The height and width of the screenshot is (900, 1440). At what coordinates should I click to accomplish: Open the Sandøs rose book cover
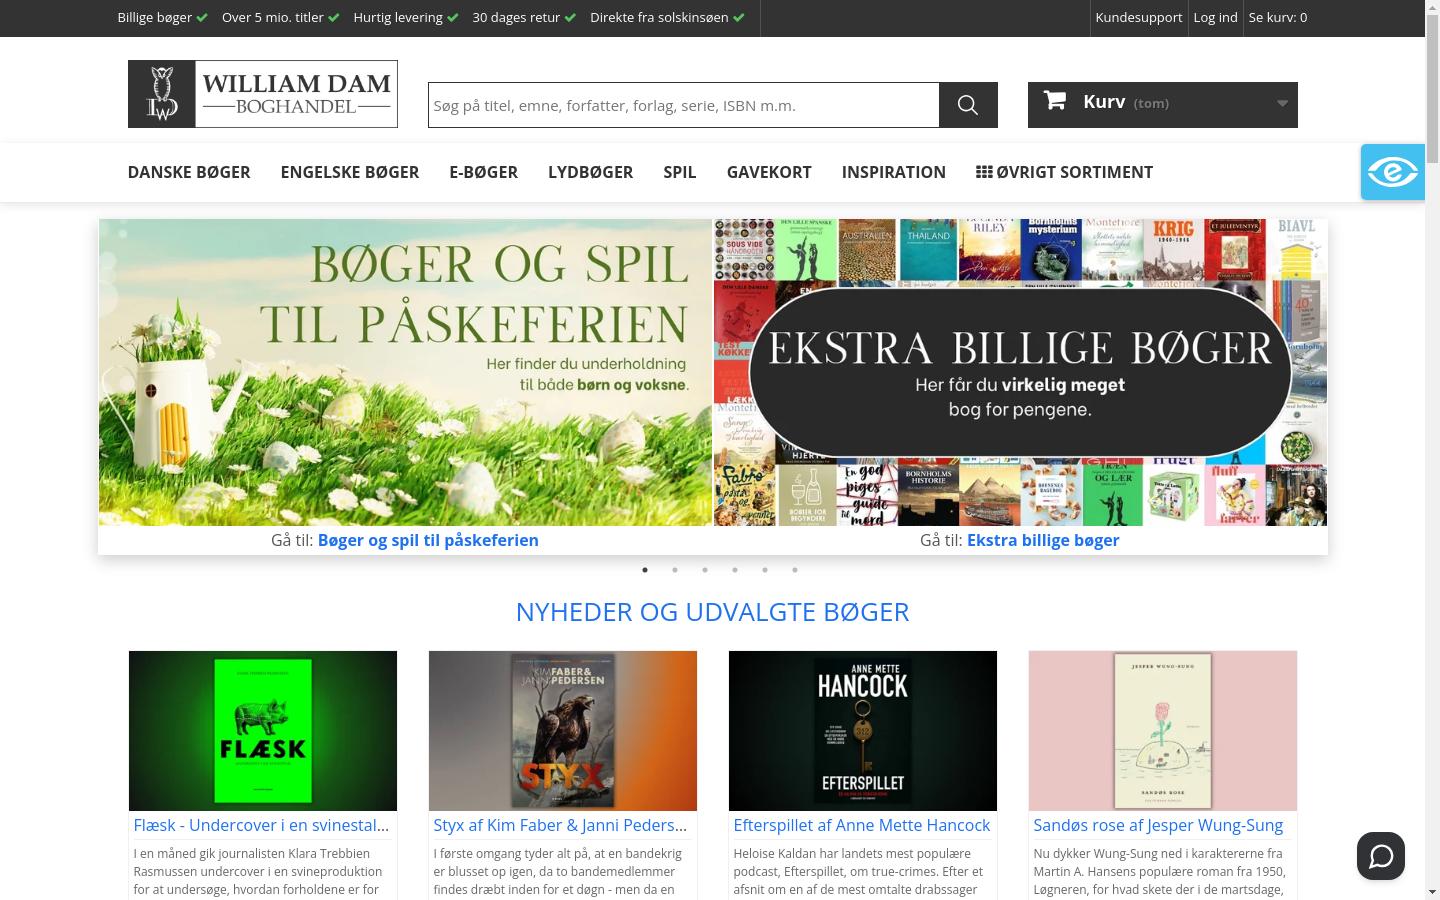1163,731
